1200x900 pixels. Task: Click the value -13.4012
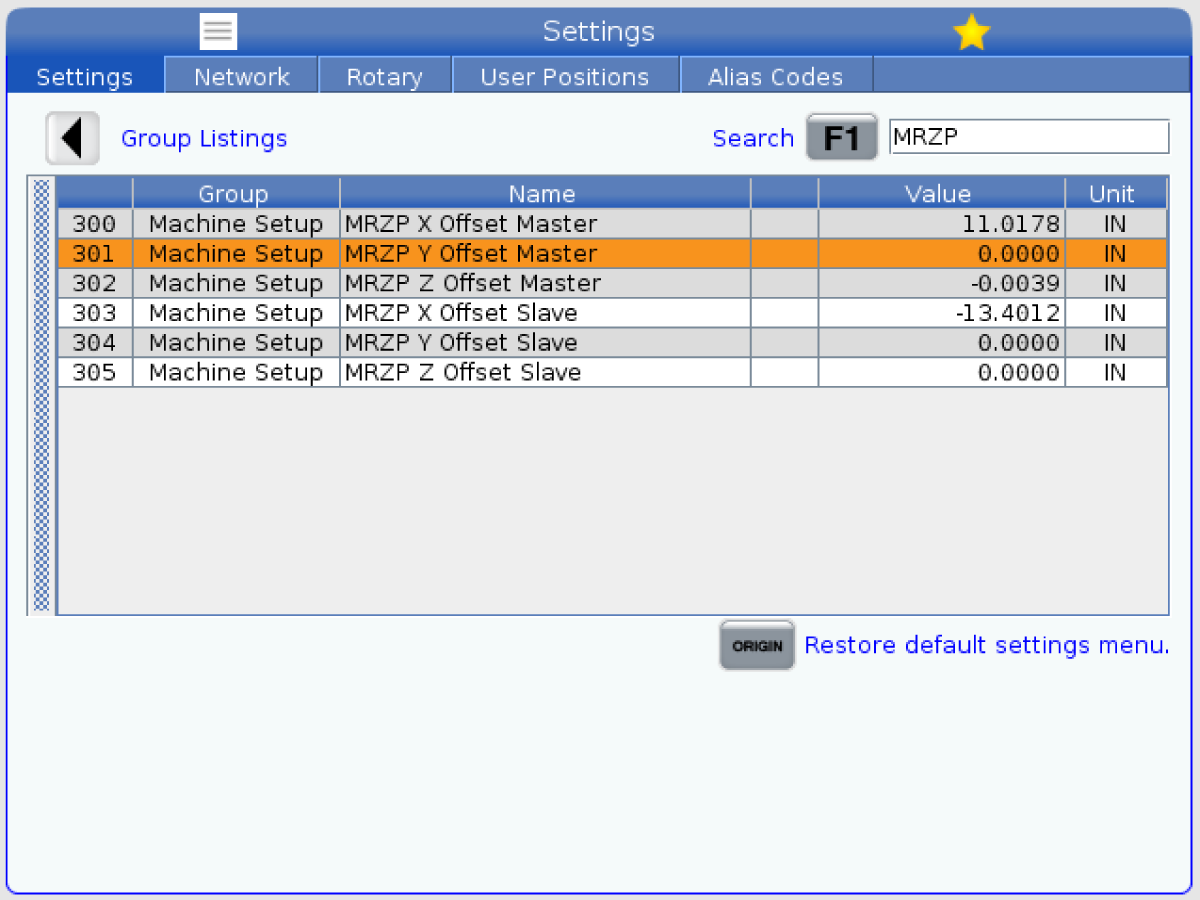click(1008, 313)
